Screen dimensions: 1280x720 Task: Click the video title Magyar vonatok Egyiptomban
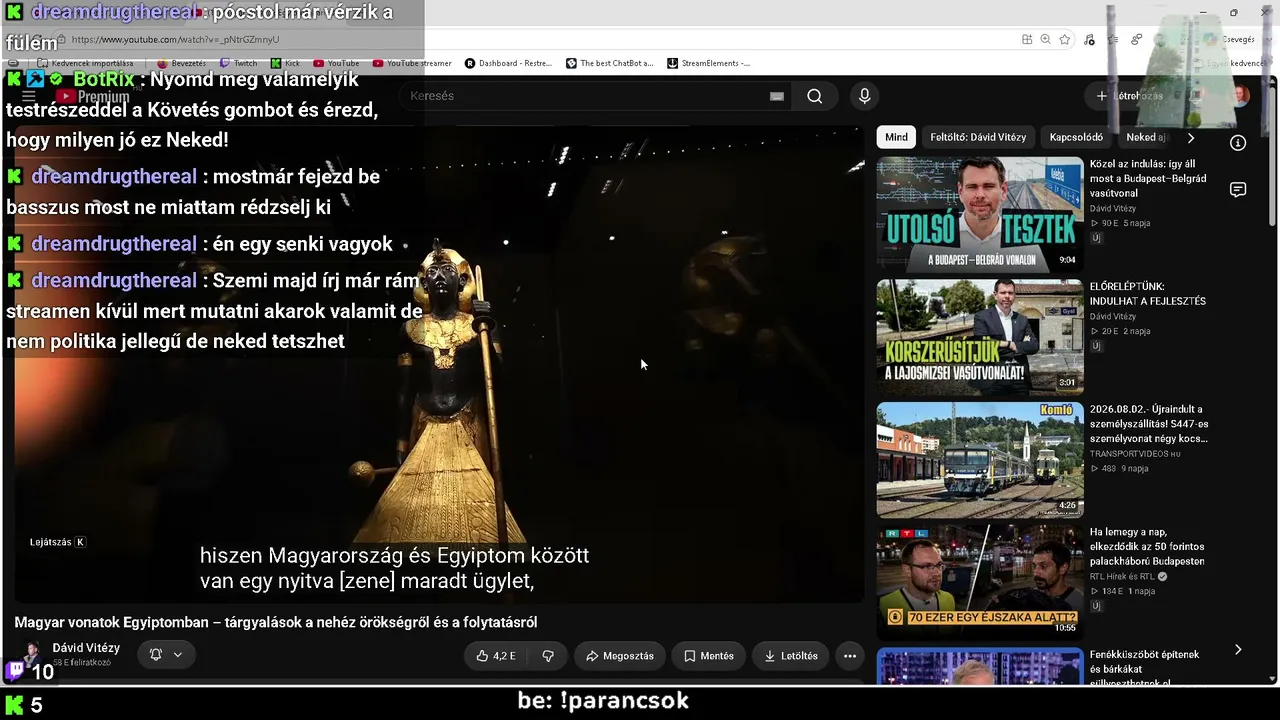pyautogui.click(x=276, y=622)
